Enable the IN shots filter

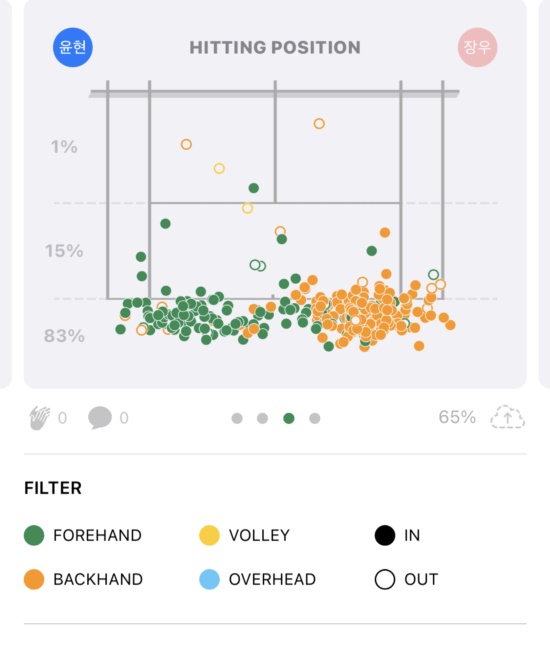pyautogui.click(x=398, y=535)
